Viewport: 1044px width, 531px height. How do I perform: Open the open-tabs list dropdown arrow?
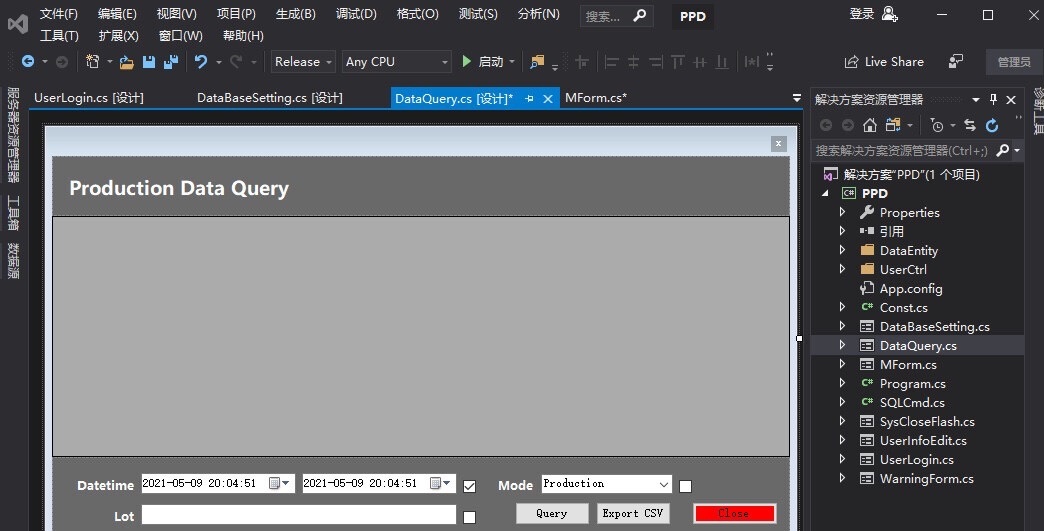tap(796, 98)
